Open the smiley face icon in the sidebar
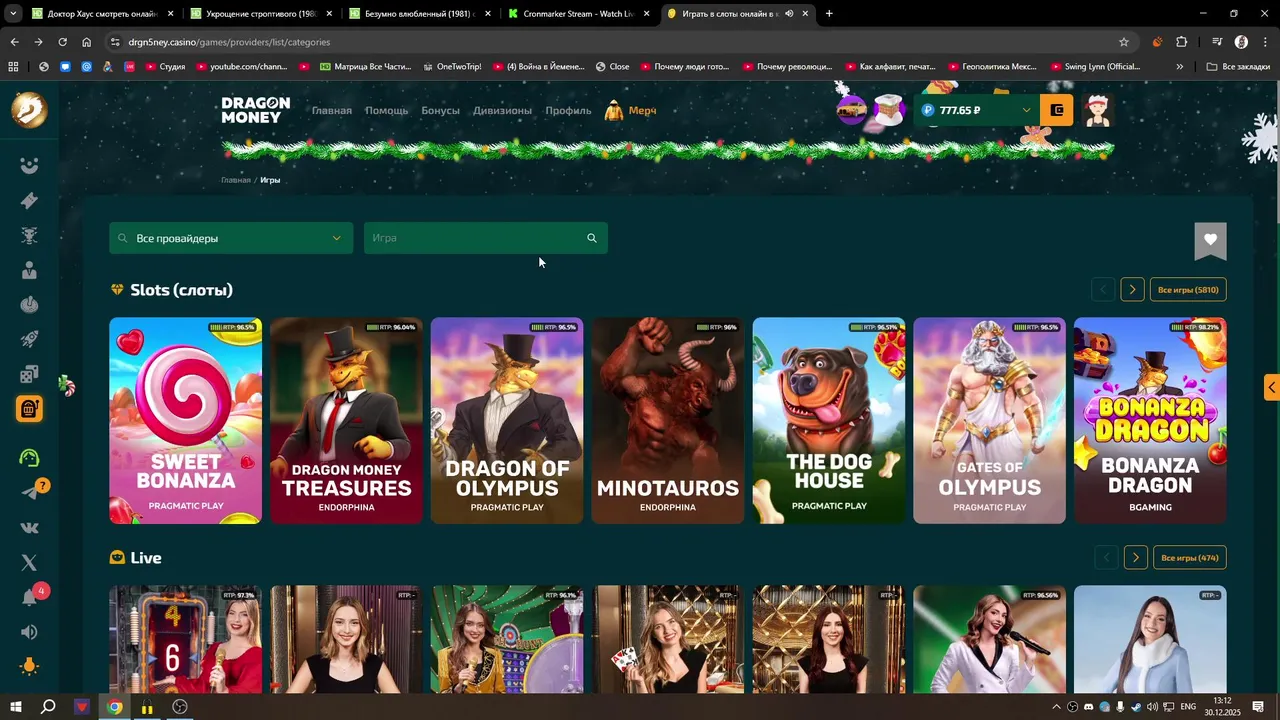This screenshot has width=1280, height=720. point(29,166)
